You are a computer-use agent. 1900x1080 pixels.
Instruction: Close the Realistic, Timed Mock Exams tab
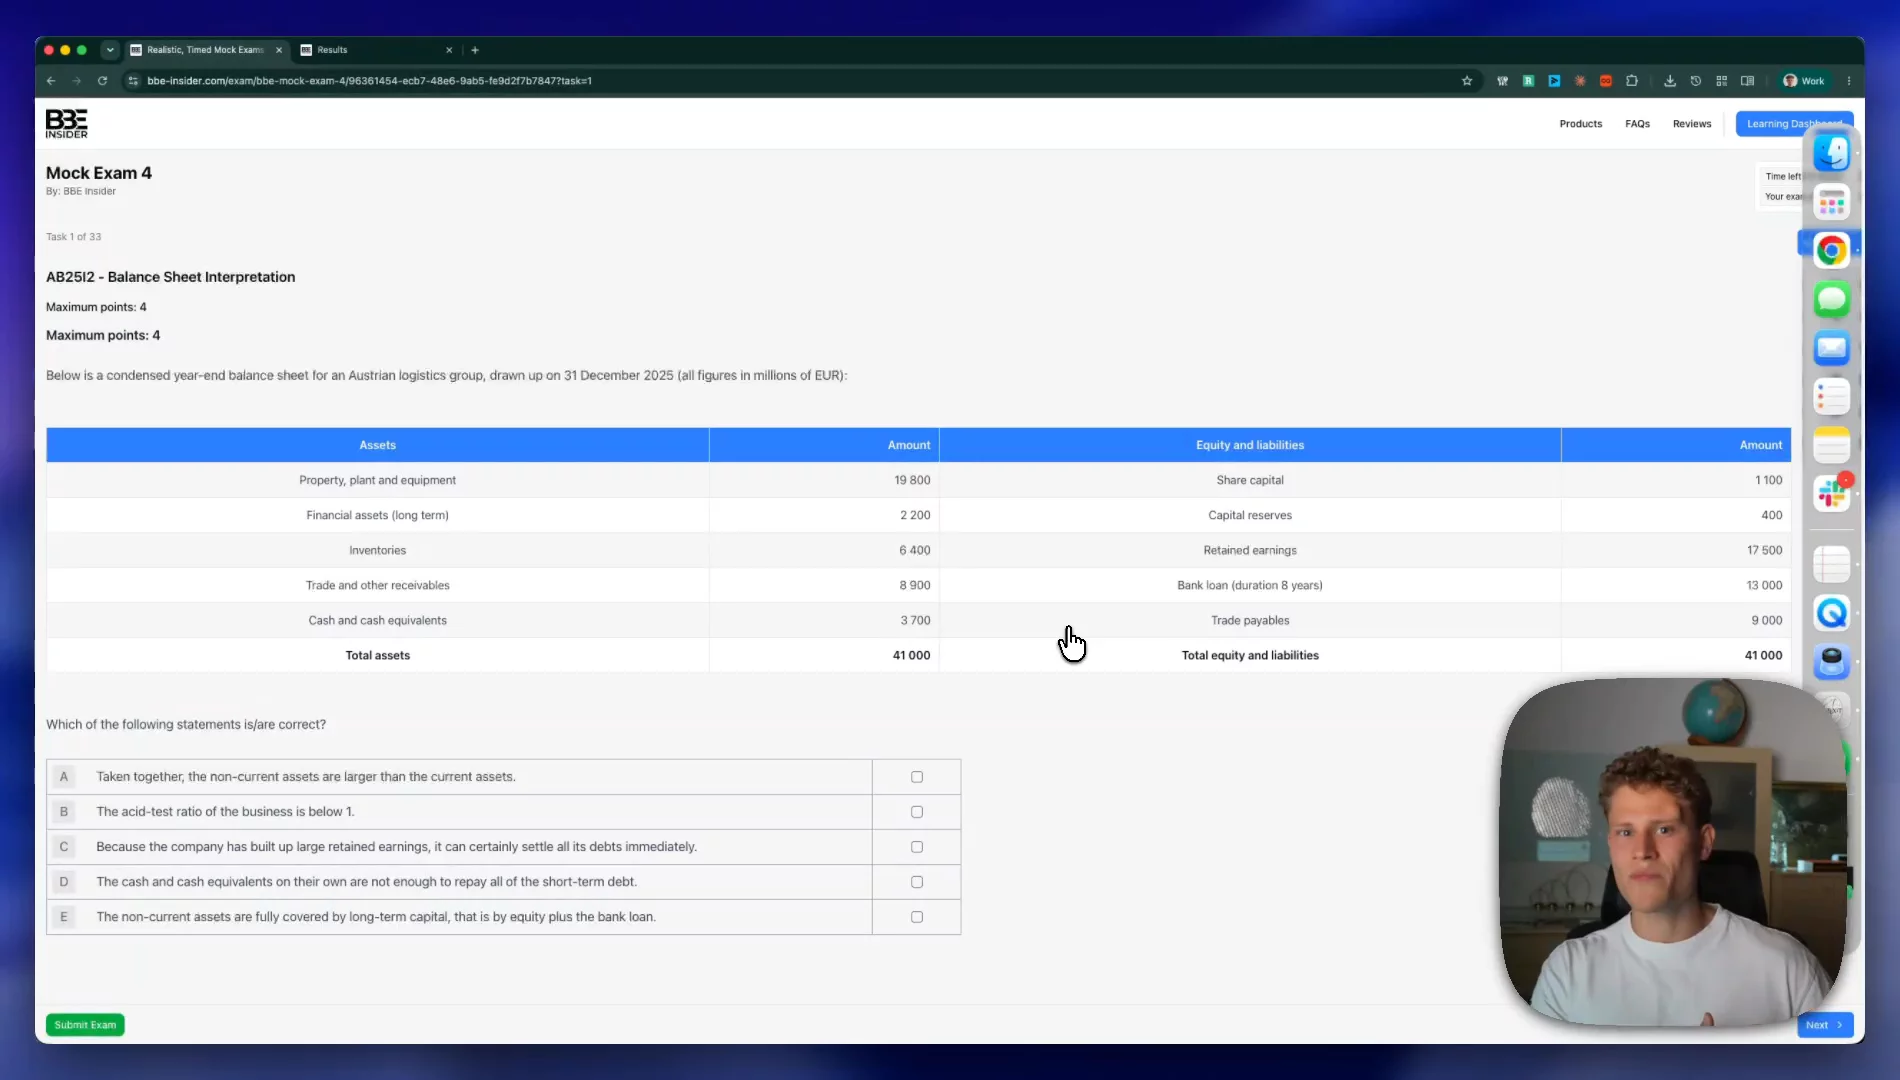[x=279, y=50]
